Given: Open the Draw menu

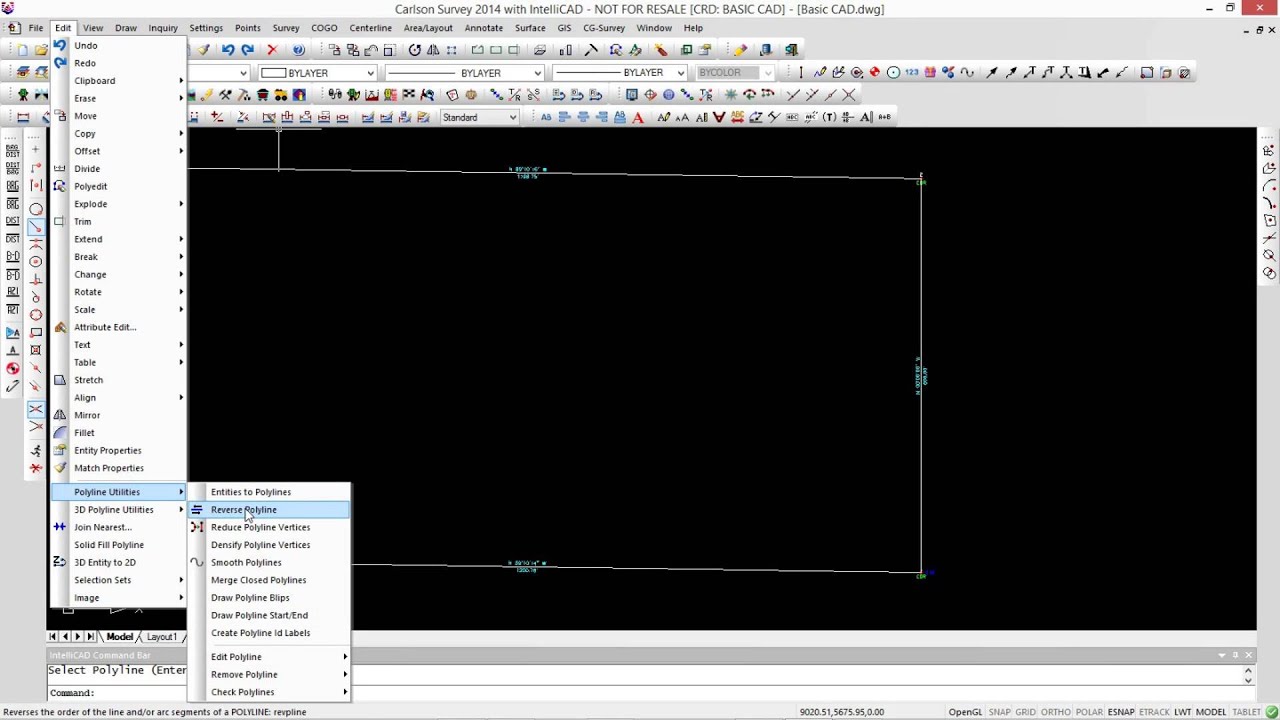Looking at the screenshot, I should [126, 28].
